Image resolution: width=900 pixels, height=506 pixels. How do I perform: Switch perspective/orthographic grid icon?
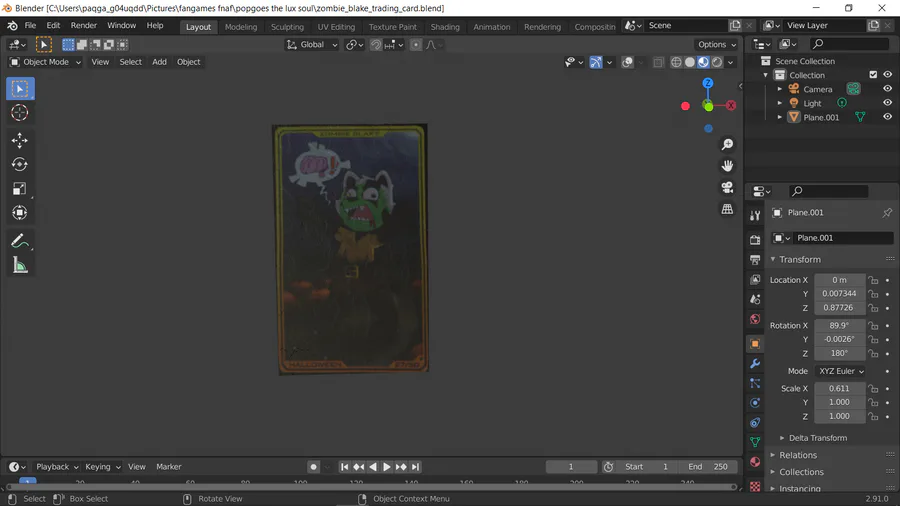click(727, 209)
